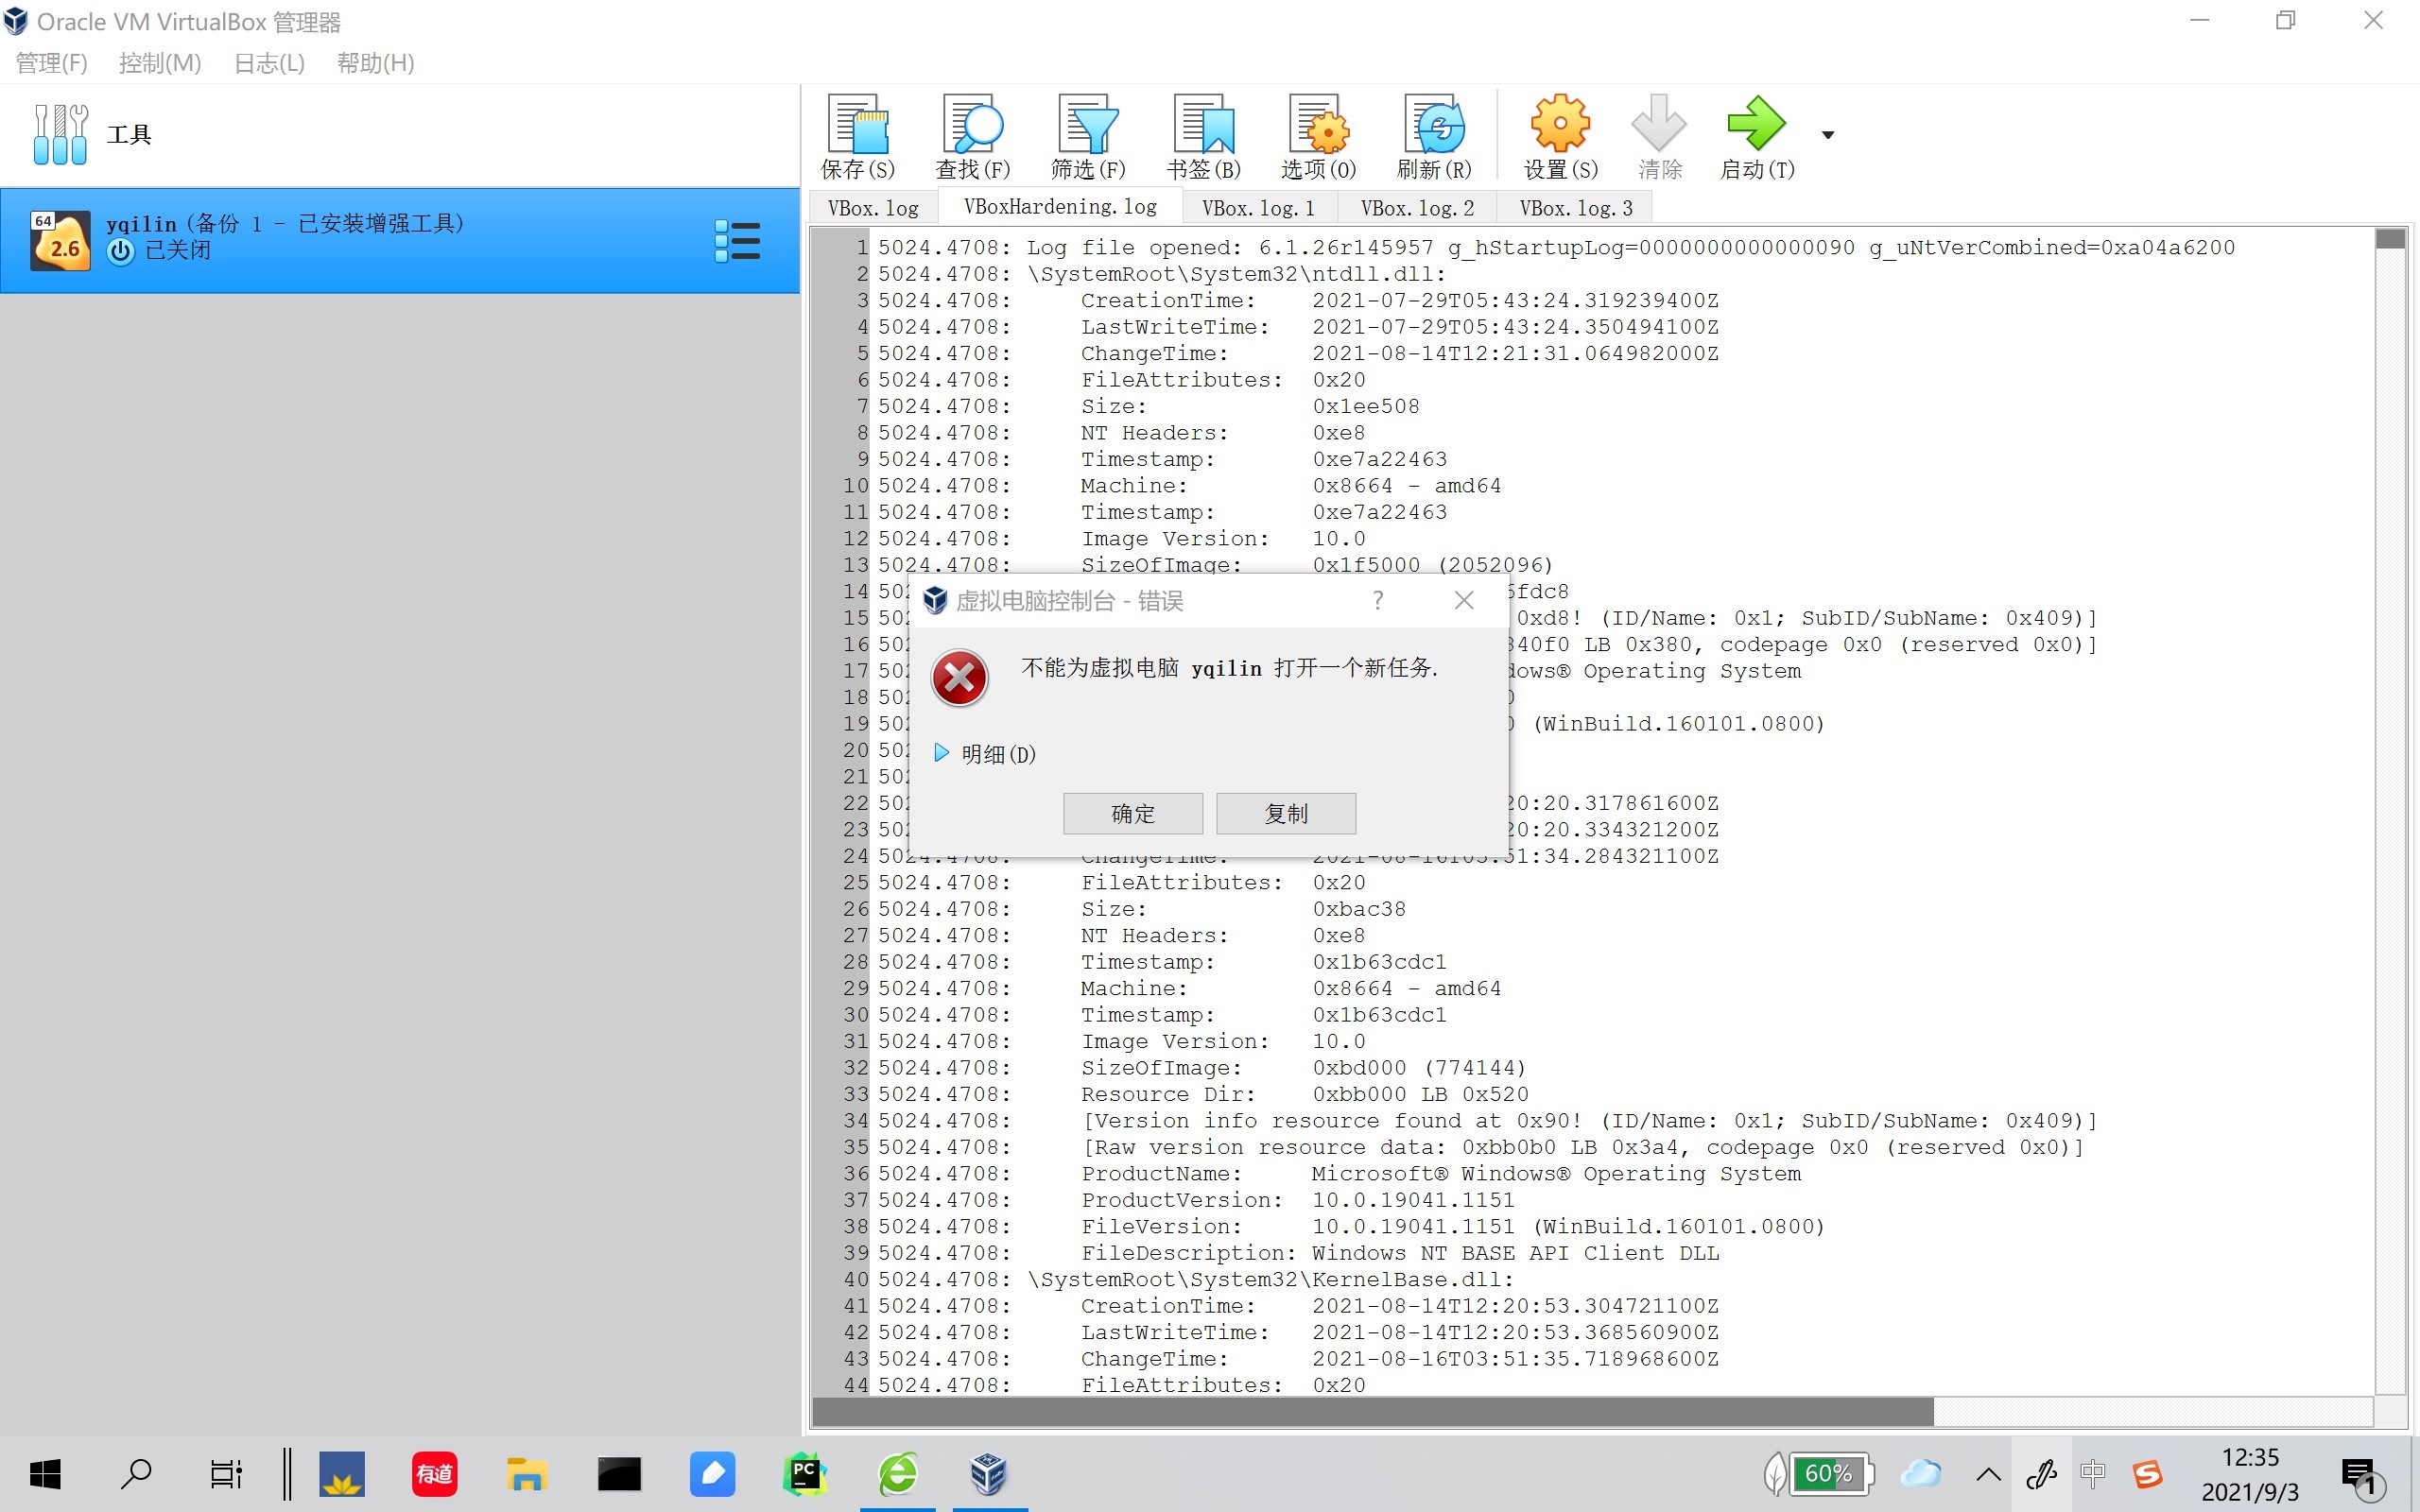Show hidden system tray icons chevron
The height and width of the screenshot is (1512, 2420).
click(x=1988, y=1474)
